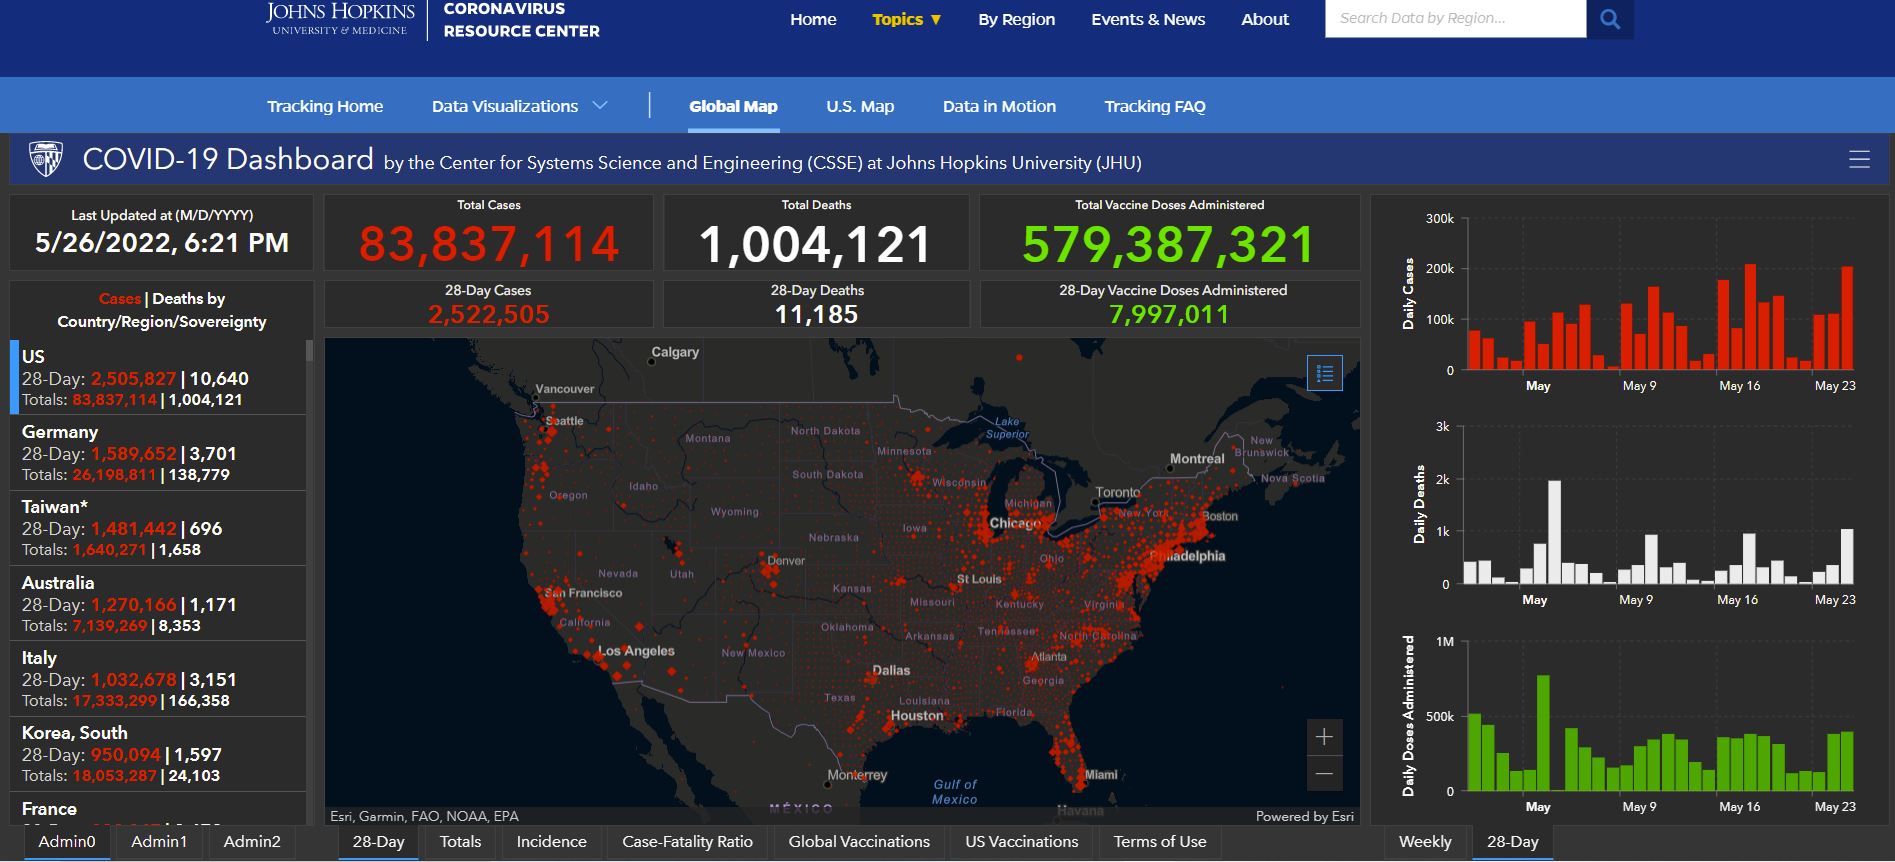
Task: Go to Tracking Home
Action: [325, 106]
